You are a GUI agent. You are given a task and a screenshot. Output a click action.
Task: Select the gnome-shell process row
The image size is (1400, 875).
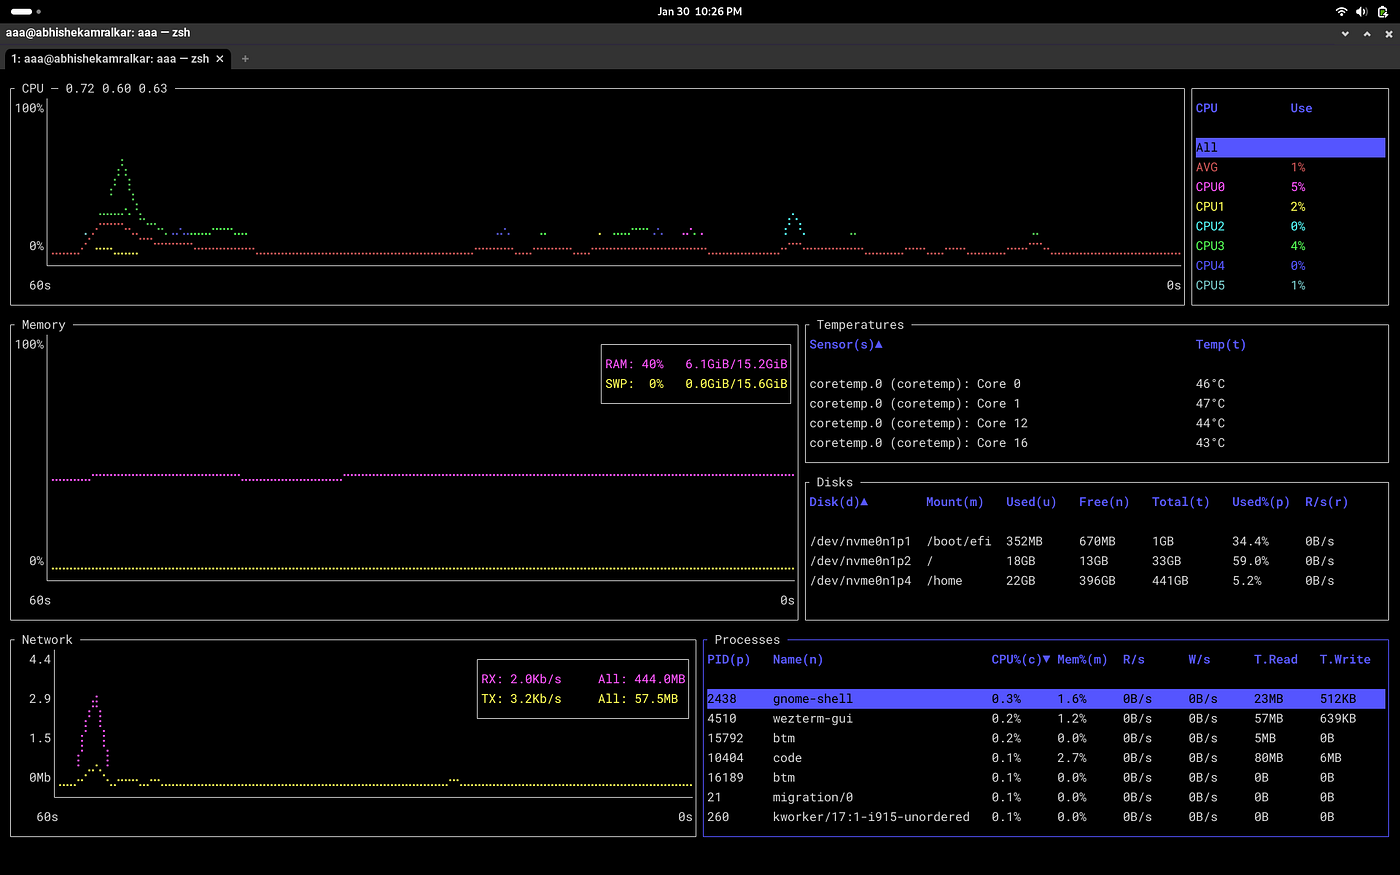pyautogui.click(x=1046, y=699)
